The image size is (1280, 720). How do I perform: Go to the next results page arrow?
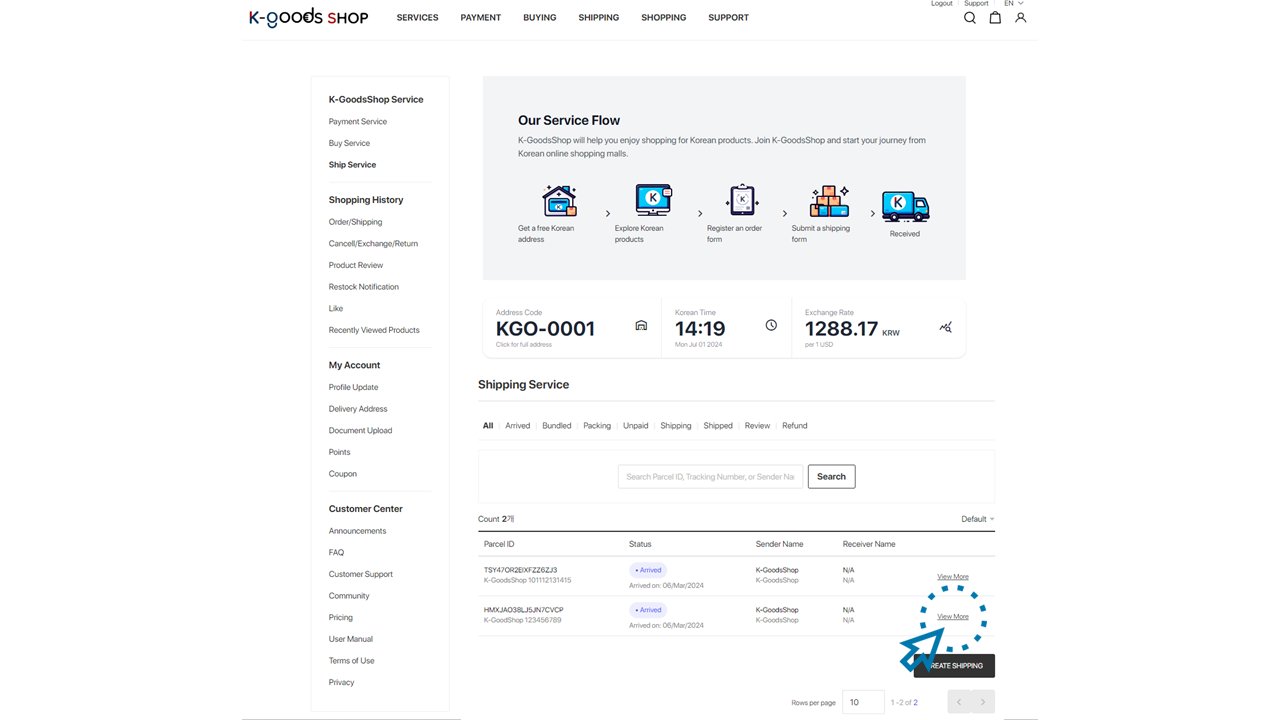982,702
